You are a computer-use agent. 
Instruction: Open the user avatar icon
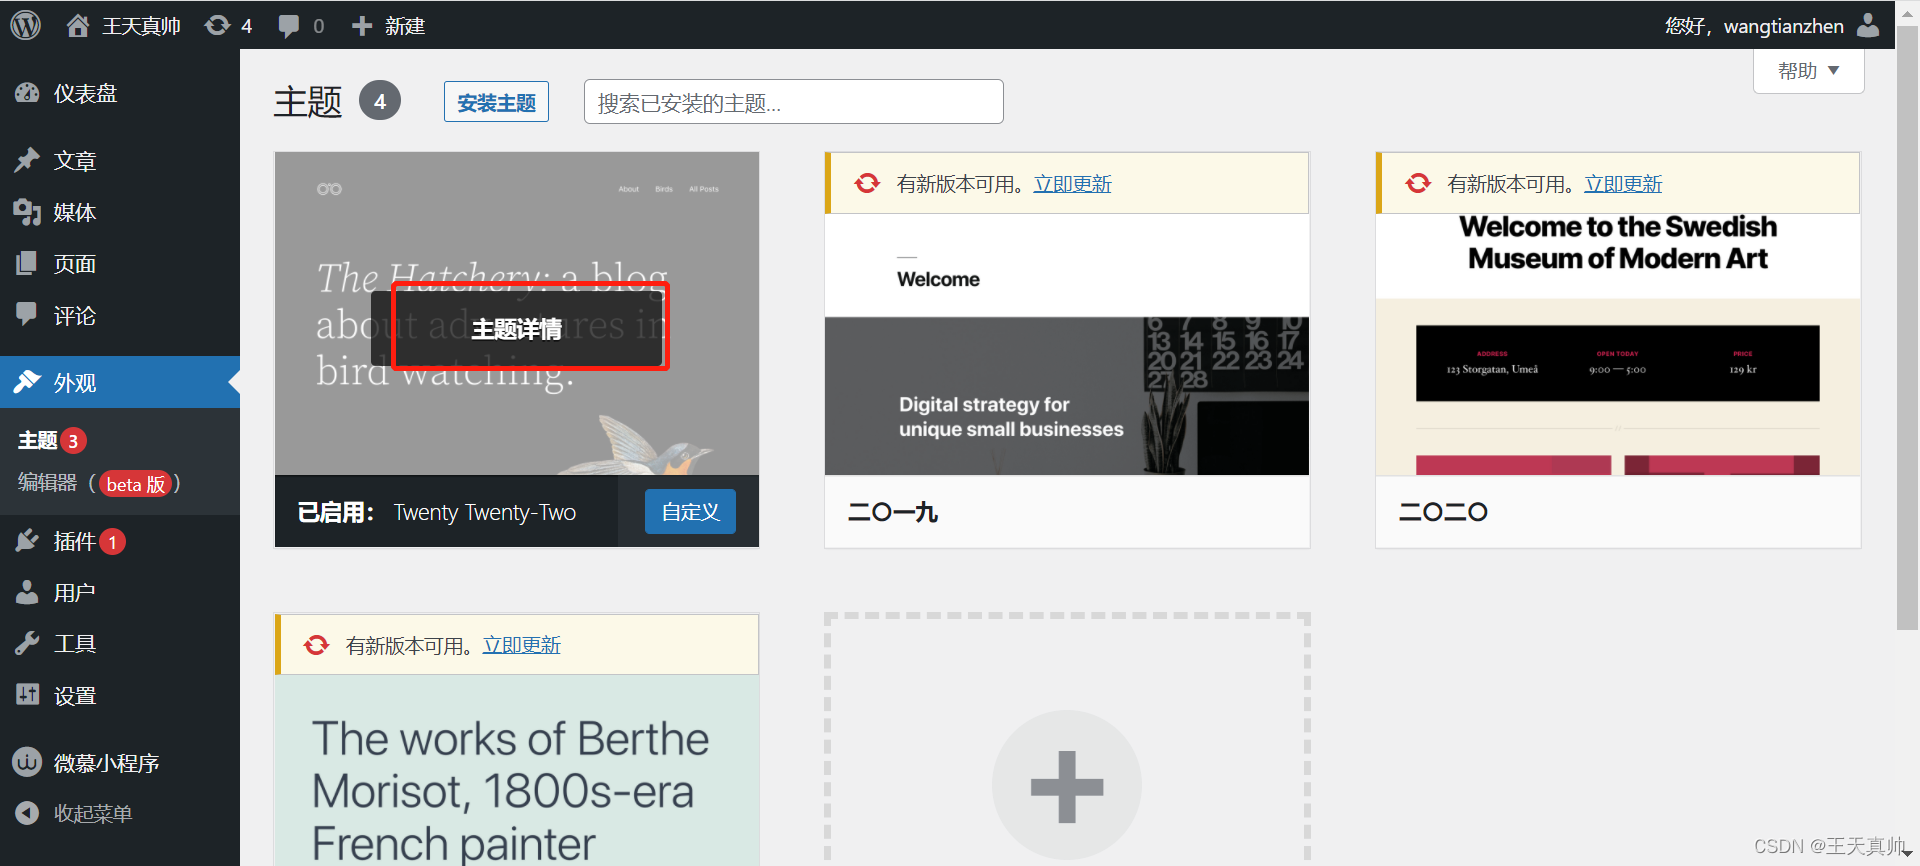(x=1868, y=25)
